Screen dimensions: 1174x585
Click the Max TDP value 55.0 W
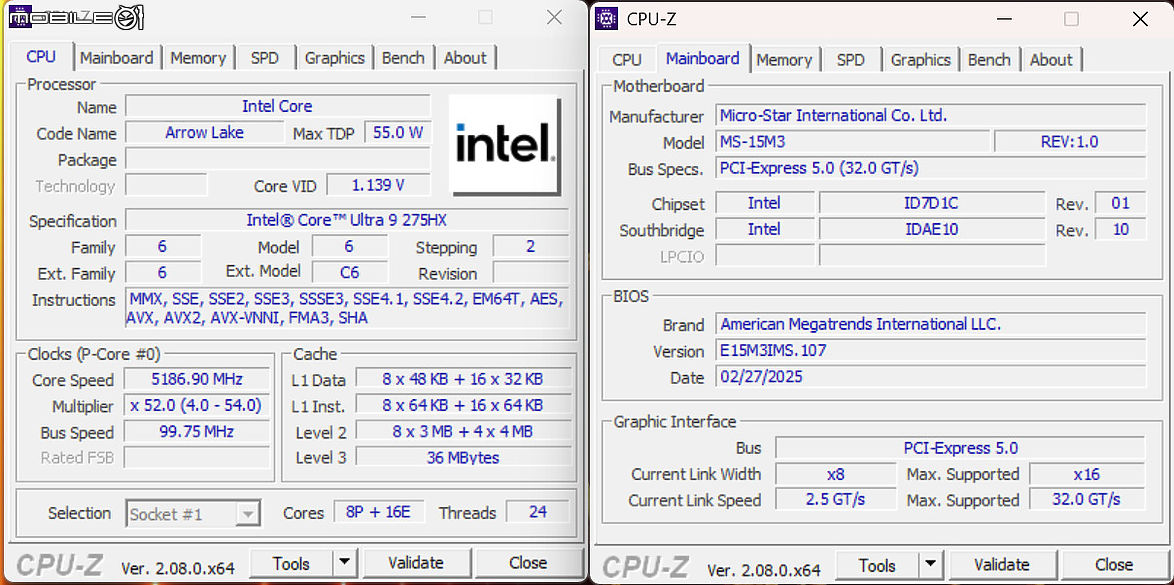(398, 133)
